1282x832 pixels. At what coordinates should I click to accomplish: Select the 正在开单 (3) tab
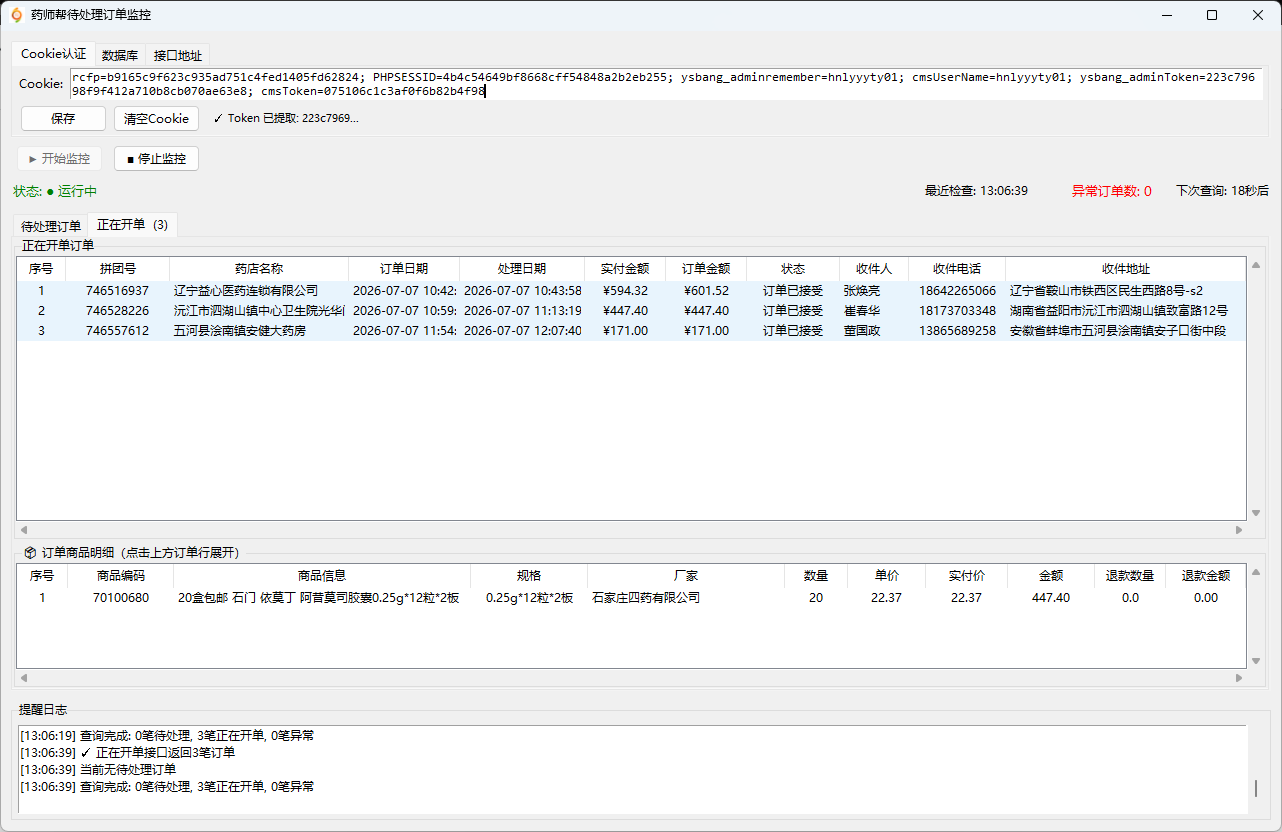pyautogui.click(x=132, y=225)
